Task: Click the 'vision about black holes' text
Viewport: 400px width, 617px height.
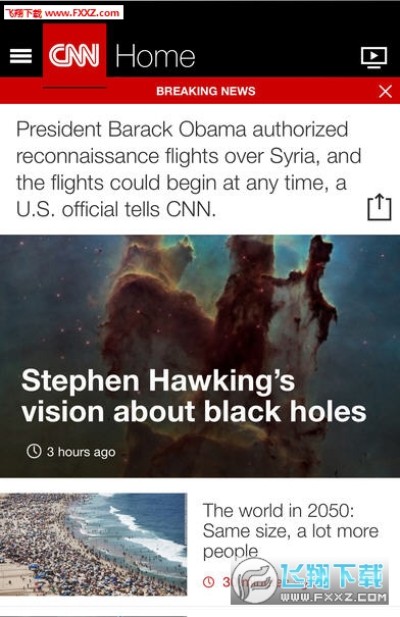Action: [x=194, y=412]
